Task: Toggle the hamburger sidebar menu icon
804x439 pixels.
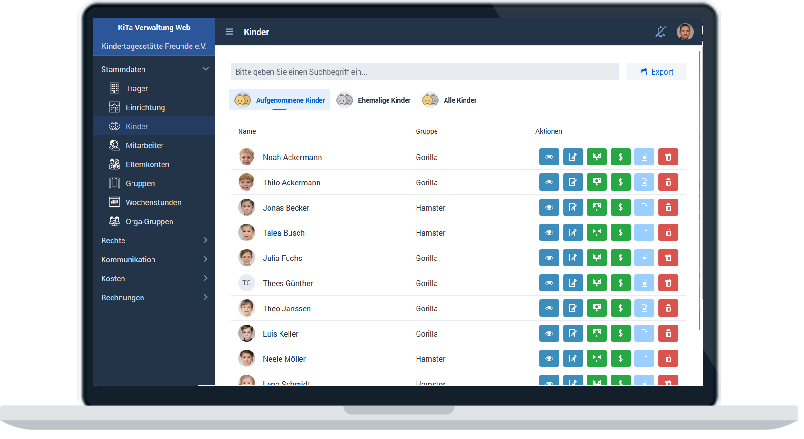Action: point(229,32)
